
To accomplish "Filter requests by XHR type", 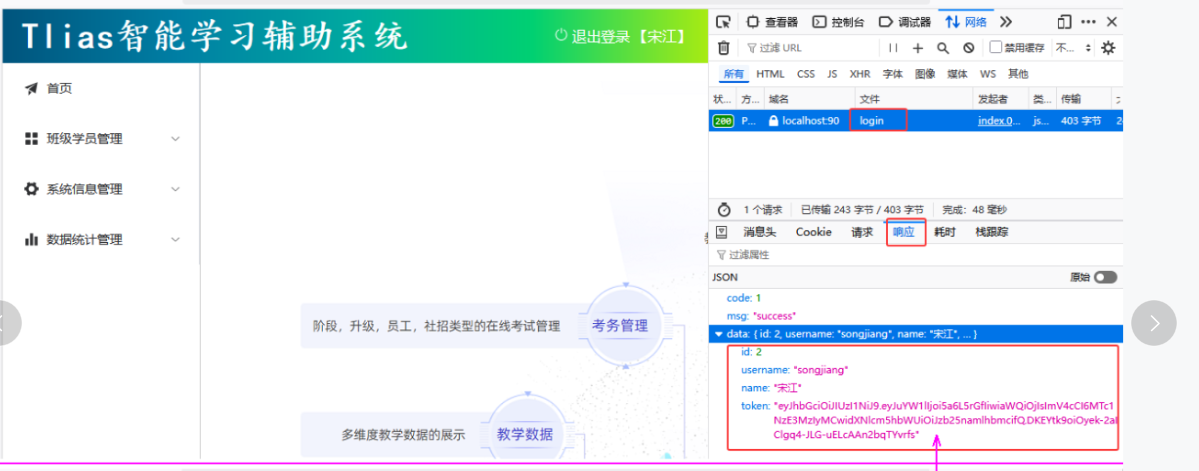I will pyautogui.click(x=860, y=74).
